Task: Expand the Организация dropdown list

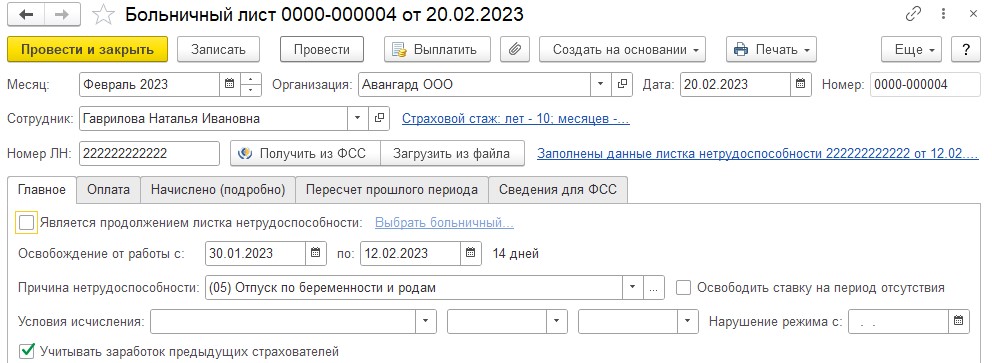Action: (600, 84)
